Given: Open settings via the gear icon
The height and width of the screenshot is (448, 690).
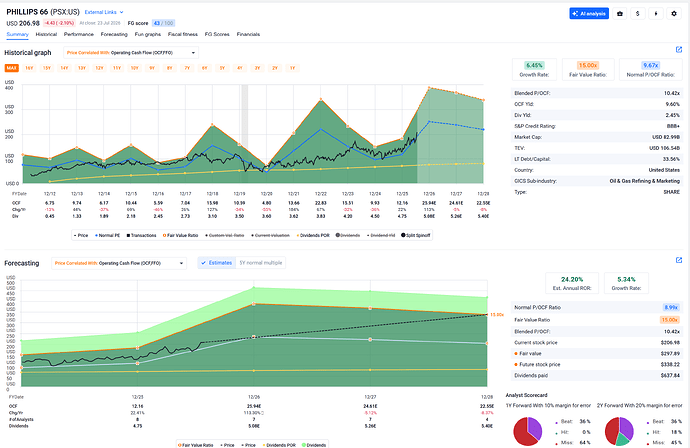Looking at the screenshot, I should [x=674, y=14].
